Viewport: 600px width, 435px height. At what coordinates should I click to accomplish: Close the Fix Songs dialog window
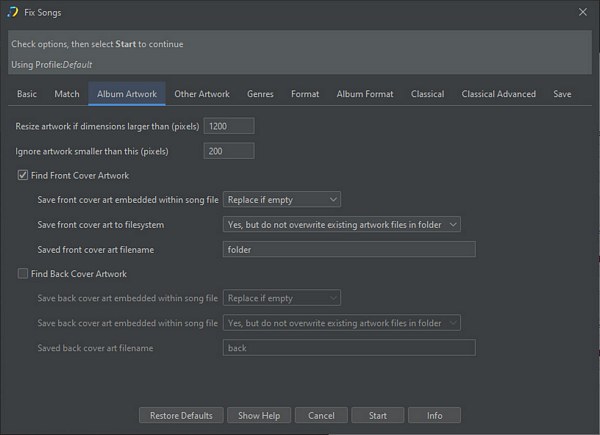pyautogui.click(x=583, y=12)
